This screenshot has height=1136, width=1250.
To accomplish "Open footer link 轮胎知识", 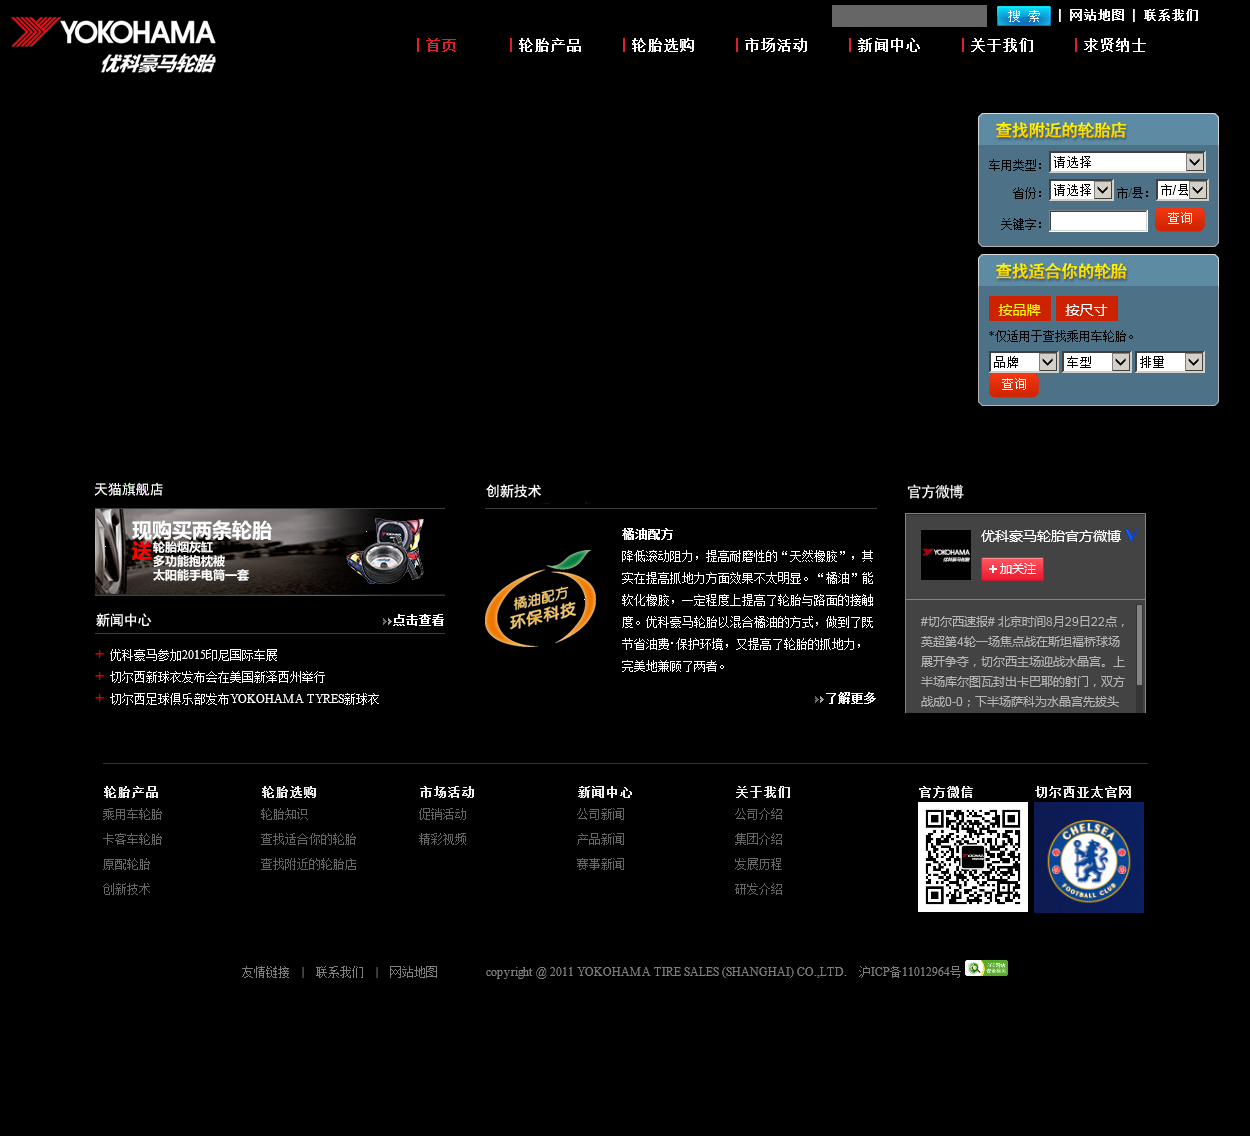I will (284, 814).
